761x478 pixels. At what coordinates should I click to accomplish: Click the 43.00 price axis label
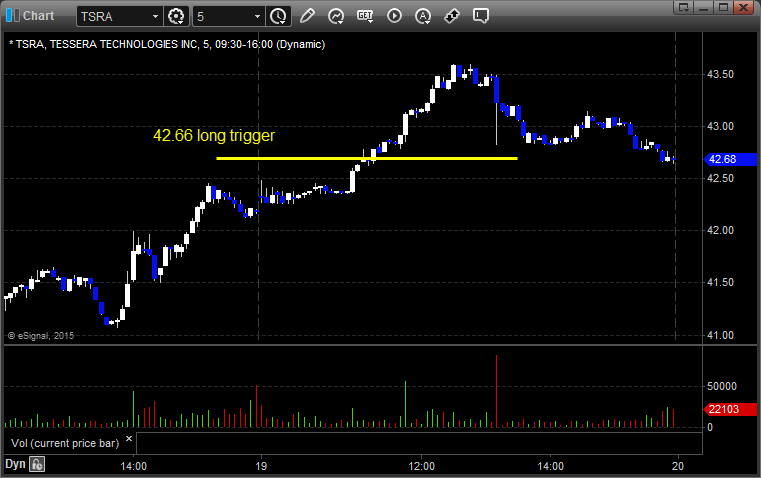[x=720, y=126]
